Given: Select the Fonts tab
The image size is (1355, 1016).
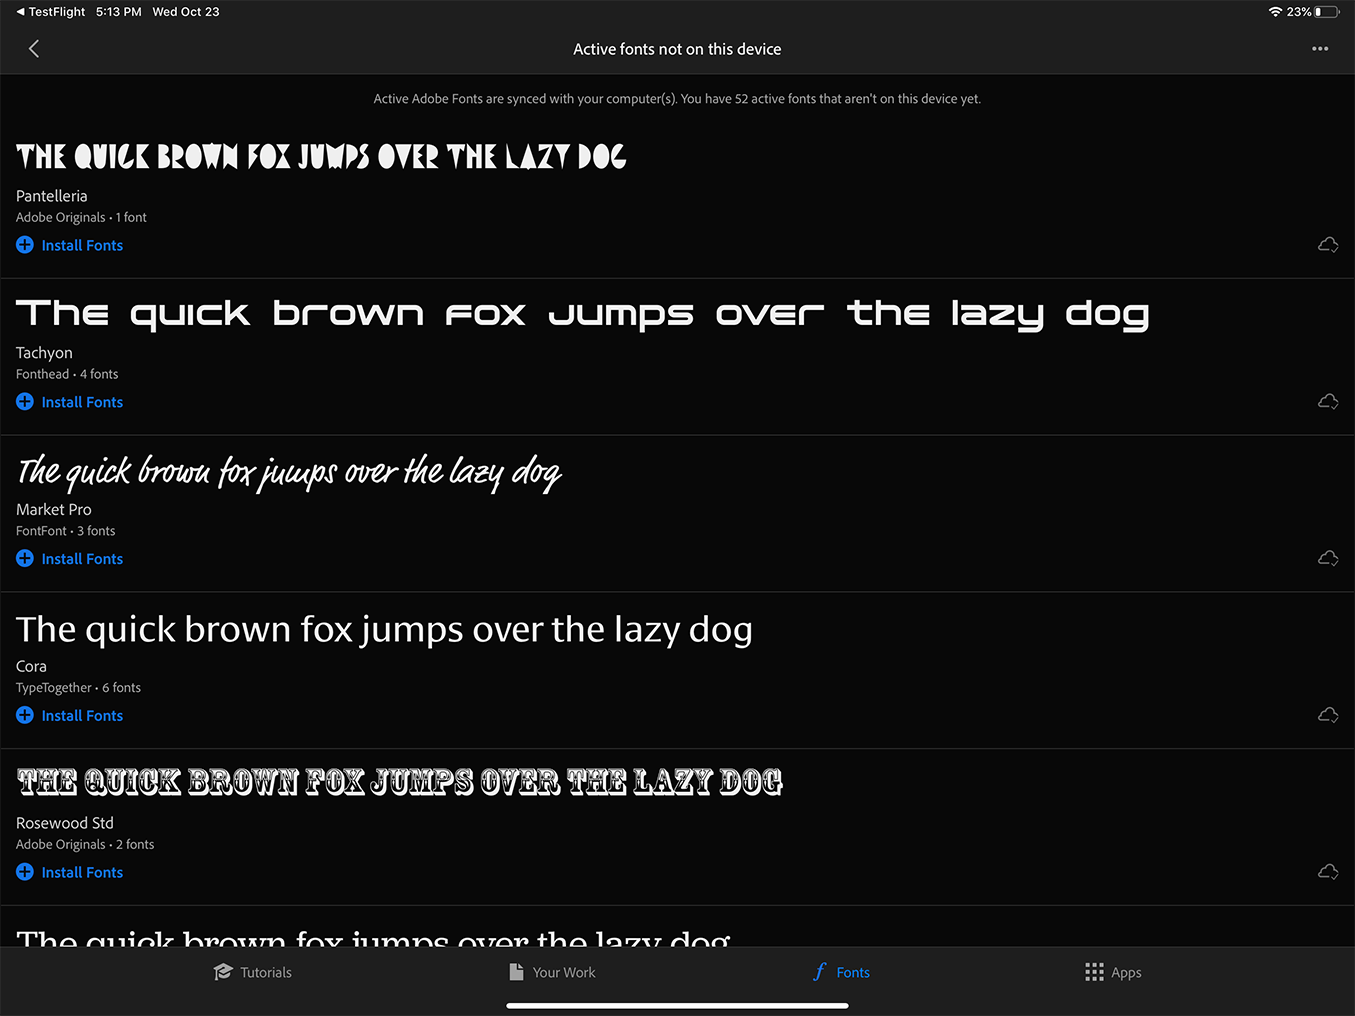Looking at the screenshot, I should 841,972.
